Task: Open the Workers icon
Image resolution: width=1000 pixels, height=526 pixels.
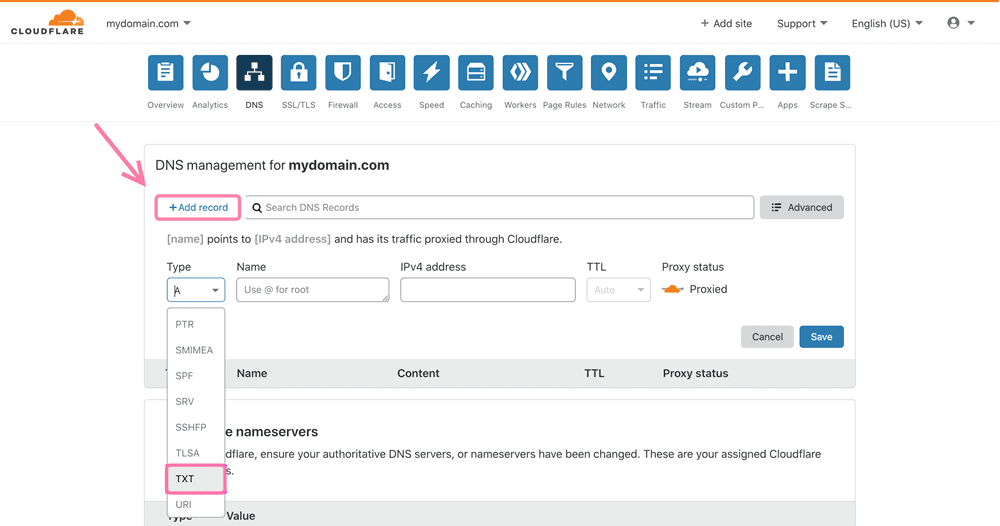Action: (520, 73)
